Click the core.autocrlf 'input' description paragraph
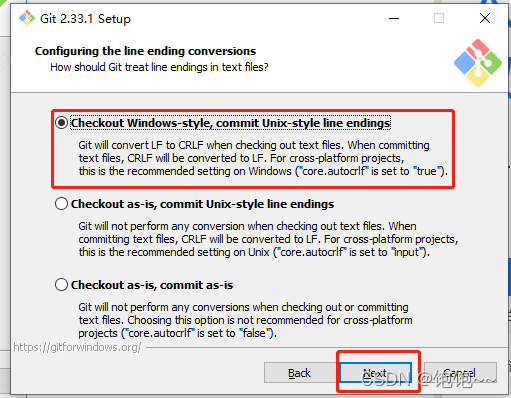 point(268,239)
